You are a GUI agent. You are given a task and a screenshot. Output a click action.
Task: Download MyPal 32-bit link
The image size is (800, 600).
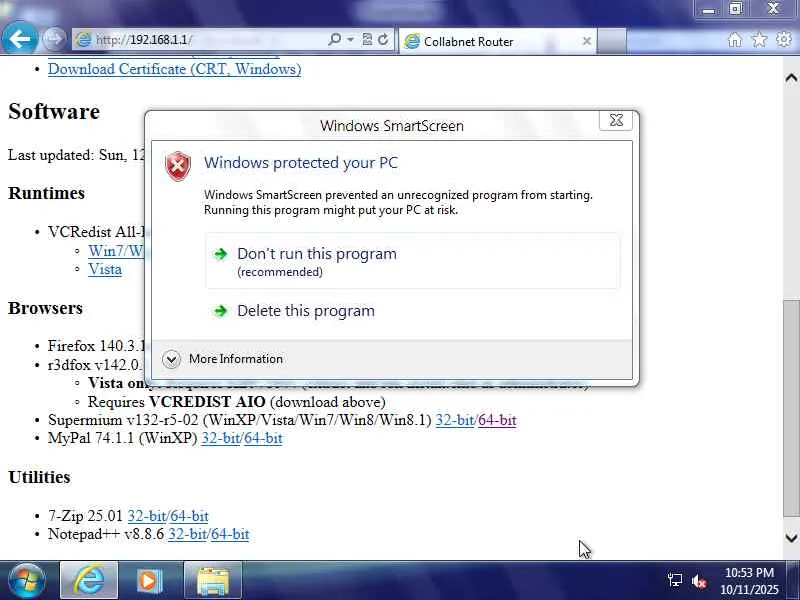tap(220, 438)
